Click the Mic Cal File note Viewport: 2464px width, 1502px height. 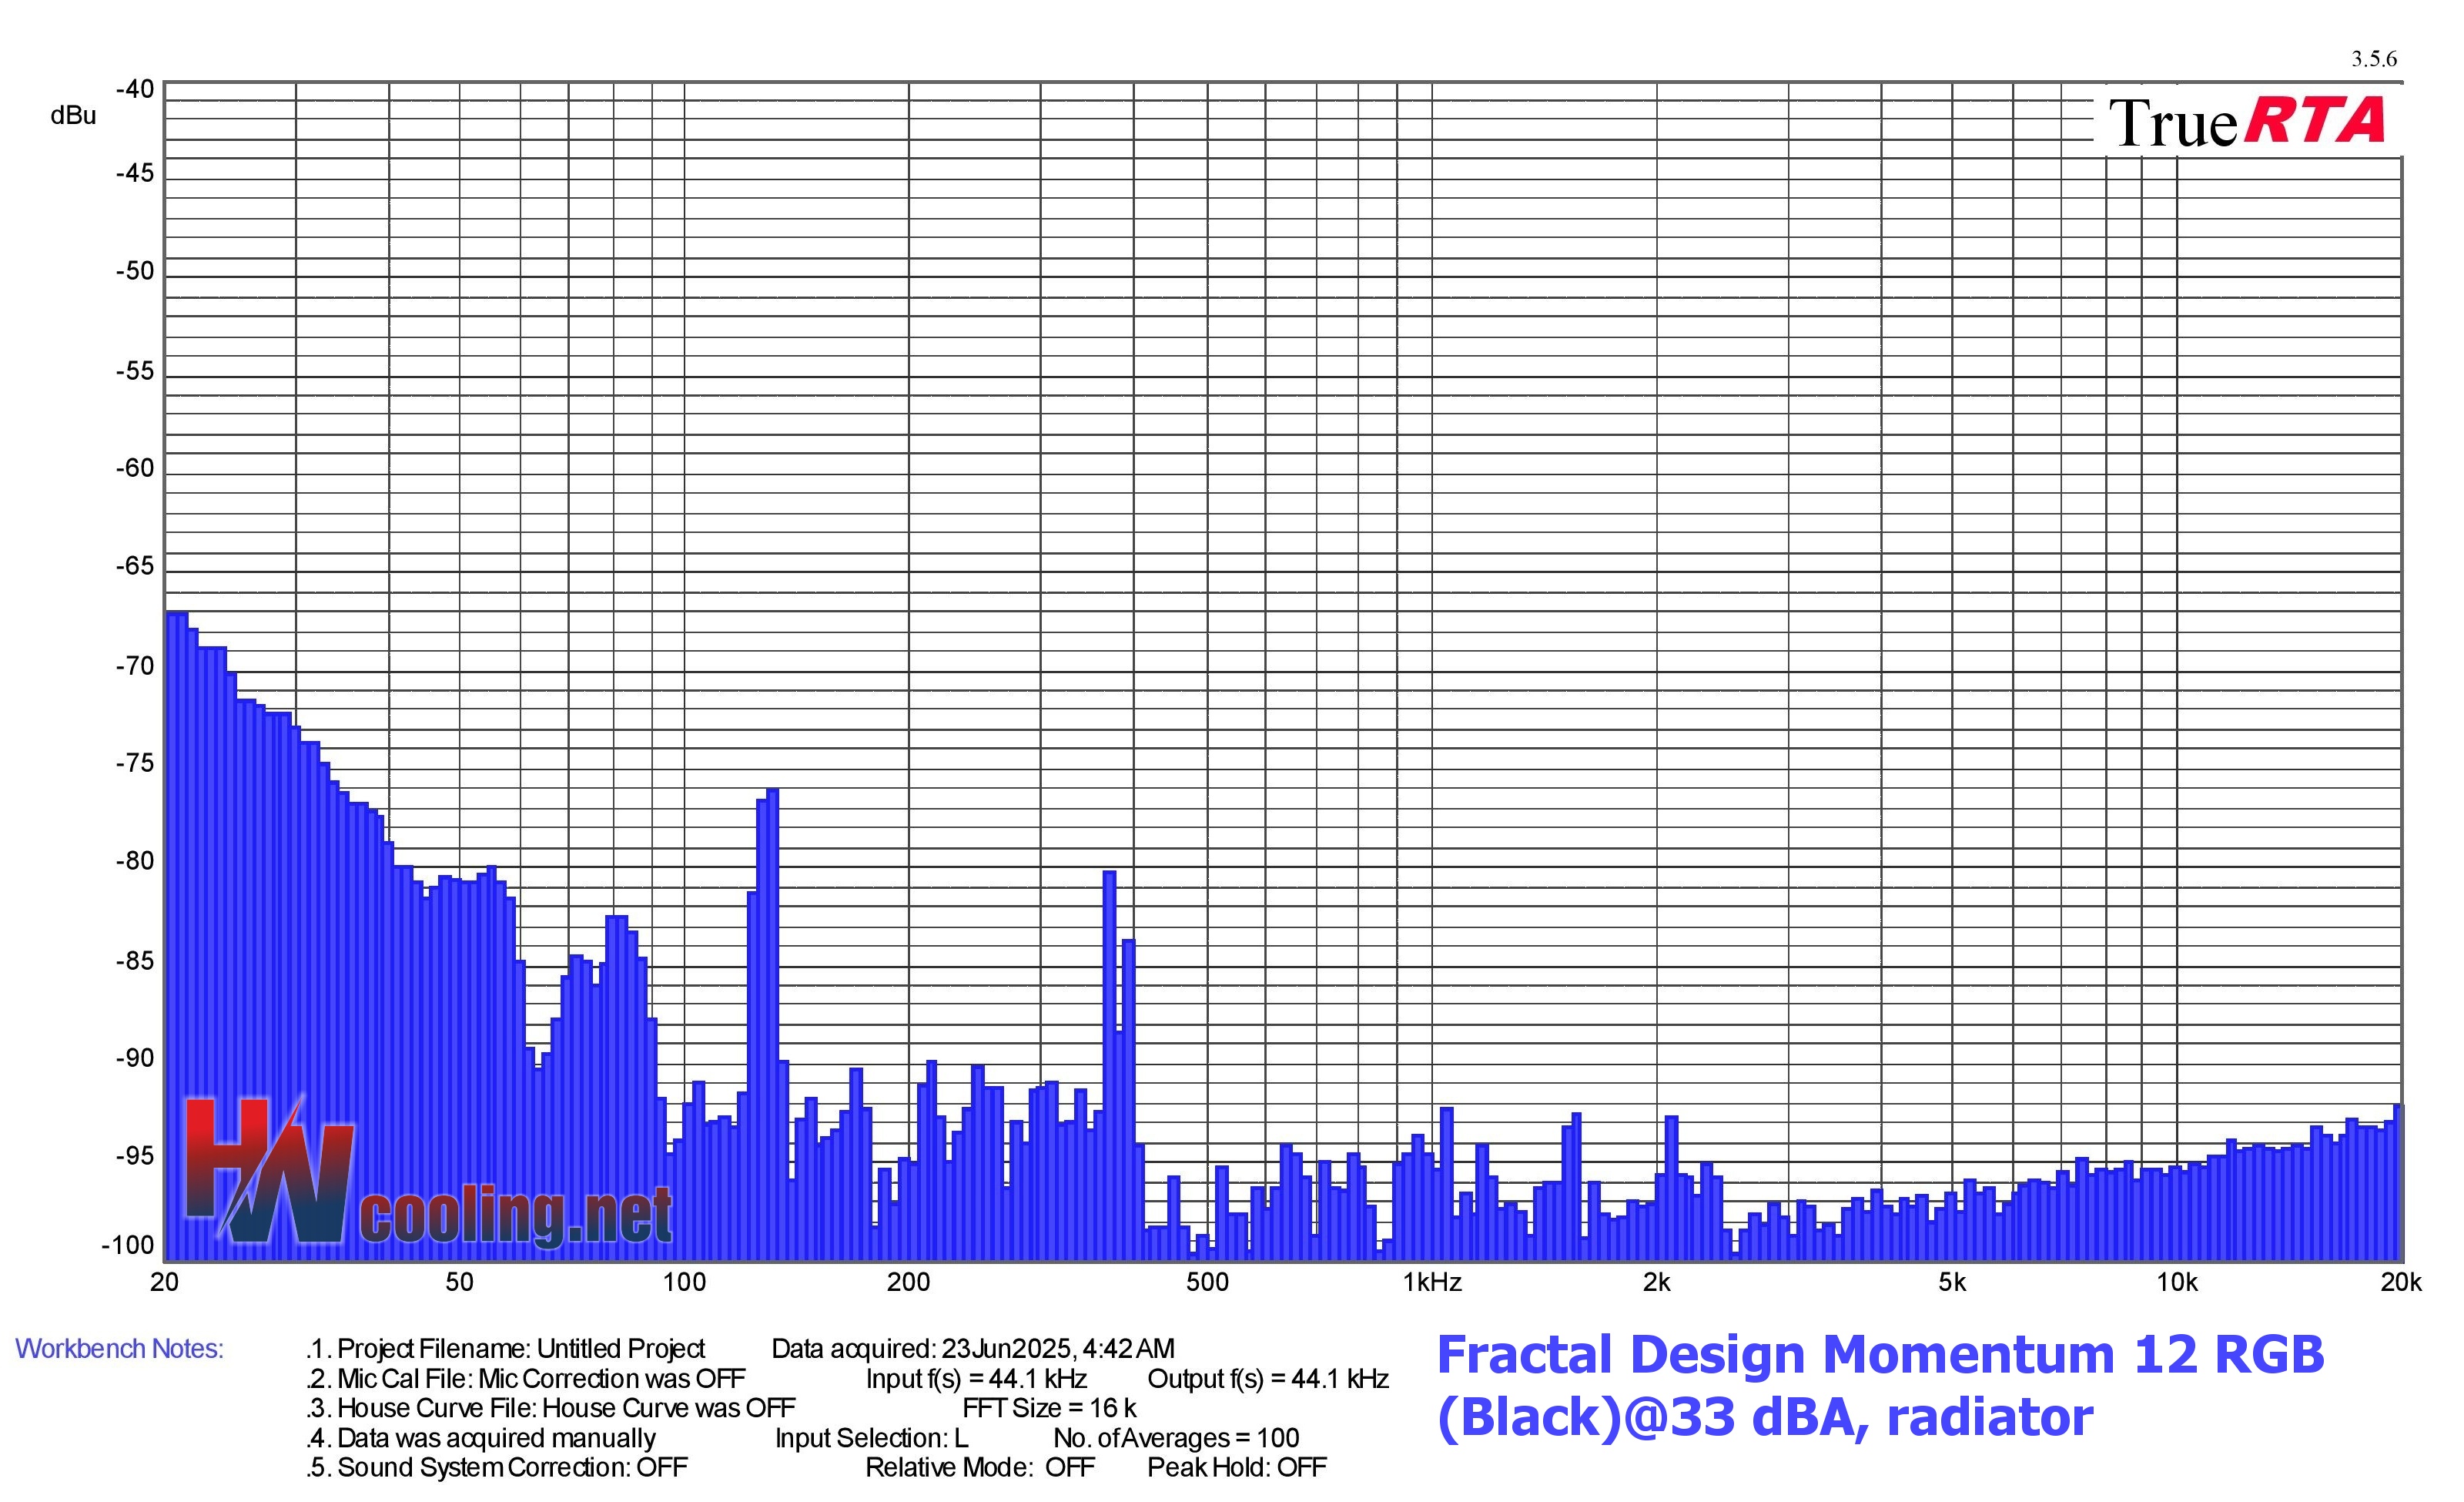point(526,1379)
